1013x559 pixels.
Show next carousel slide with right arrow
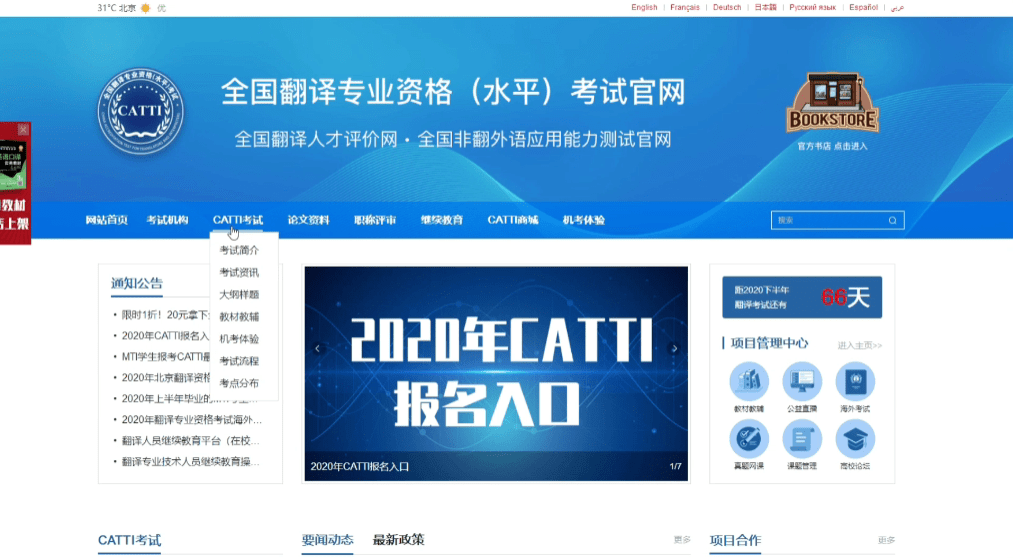(x=674, y=348)
